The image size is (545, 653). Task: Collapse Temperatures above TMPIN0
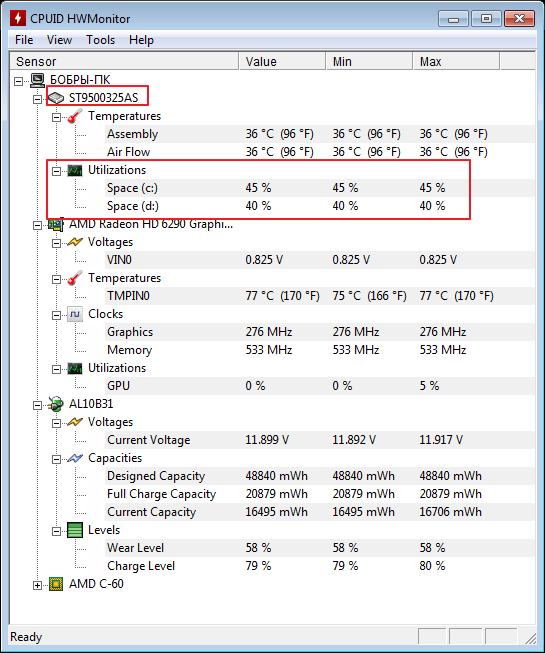pyautogui.click(x=56, y=279)
